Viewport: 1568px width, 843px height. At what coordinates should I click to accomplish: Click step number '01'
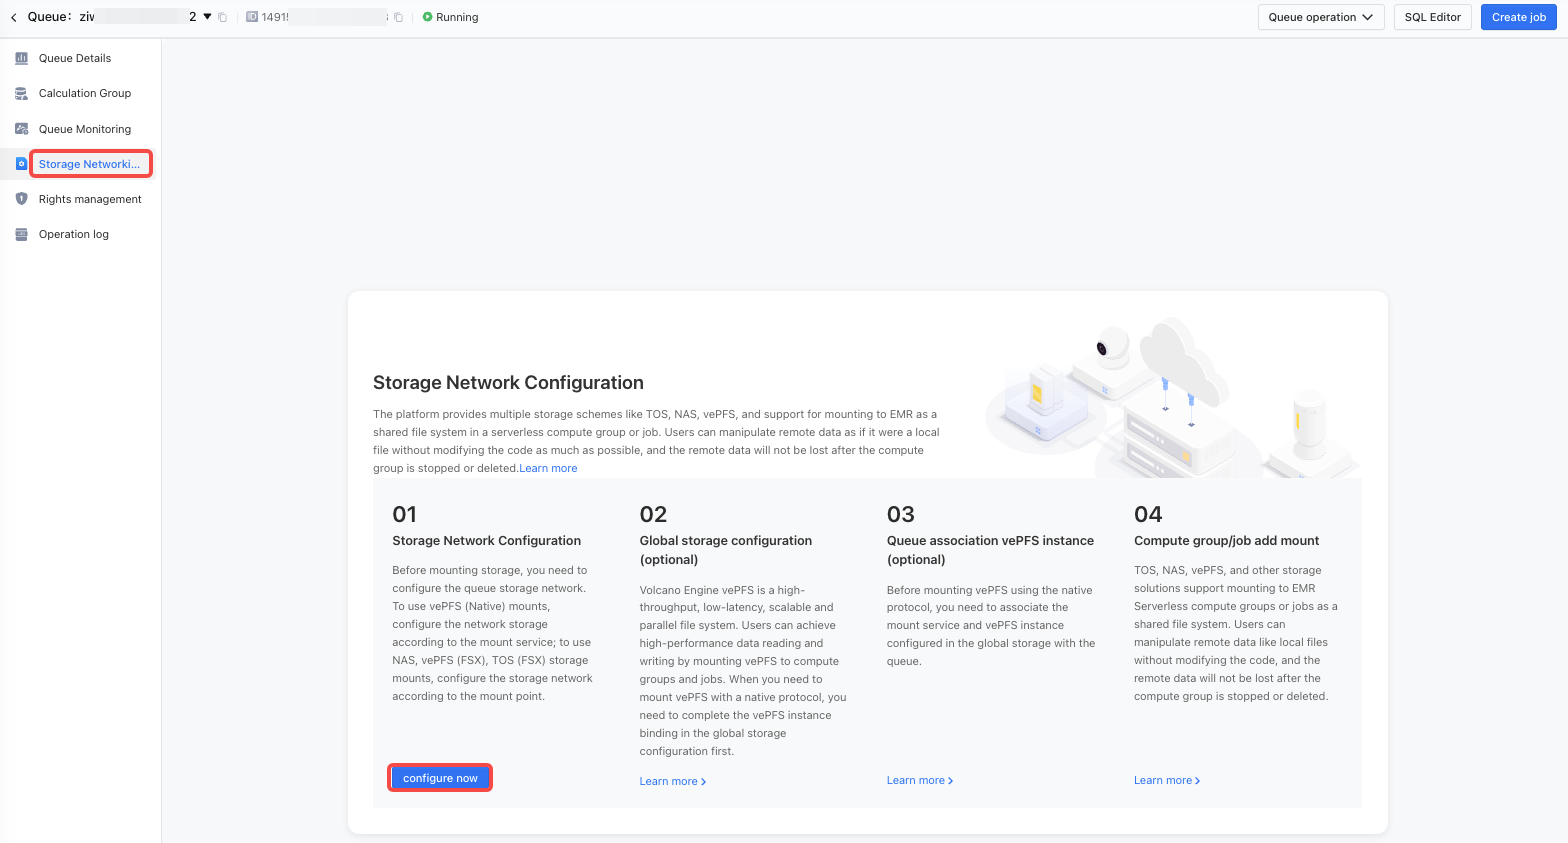[x=404, y=514]
